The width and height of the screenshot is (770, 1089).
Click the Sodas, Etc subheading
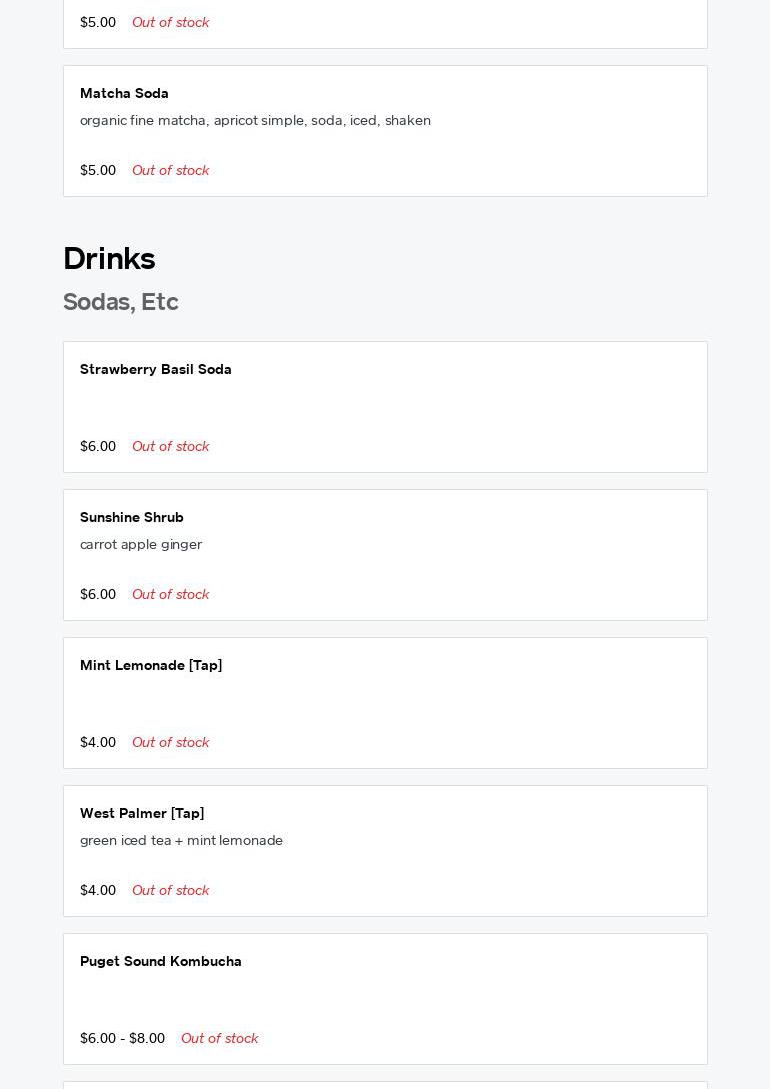click(120, 302)
